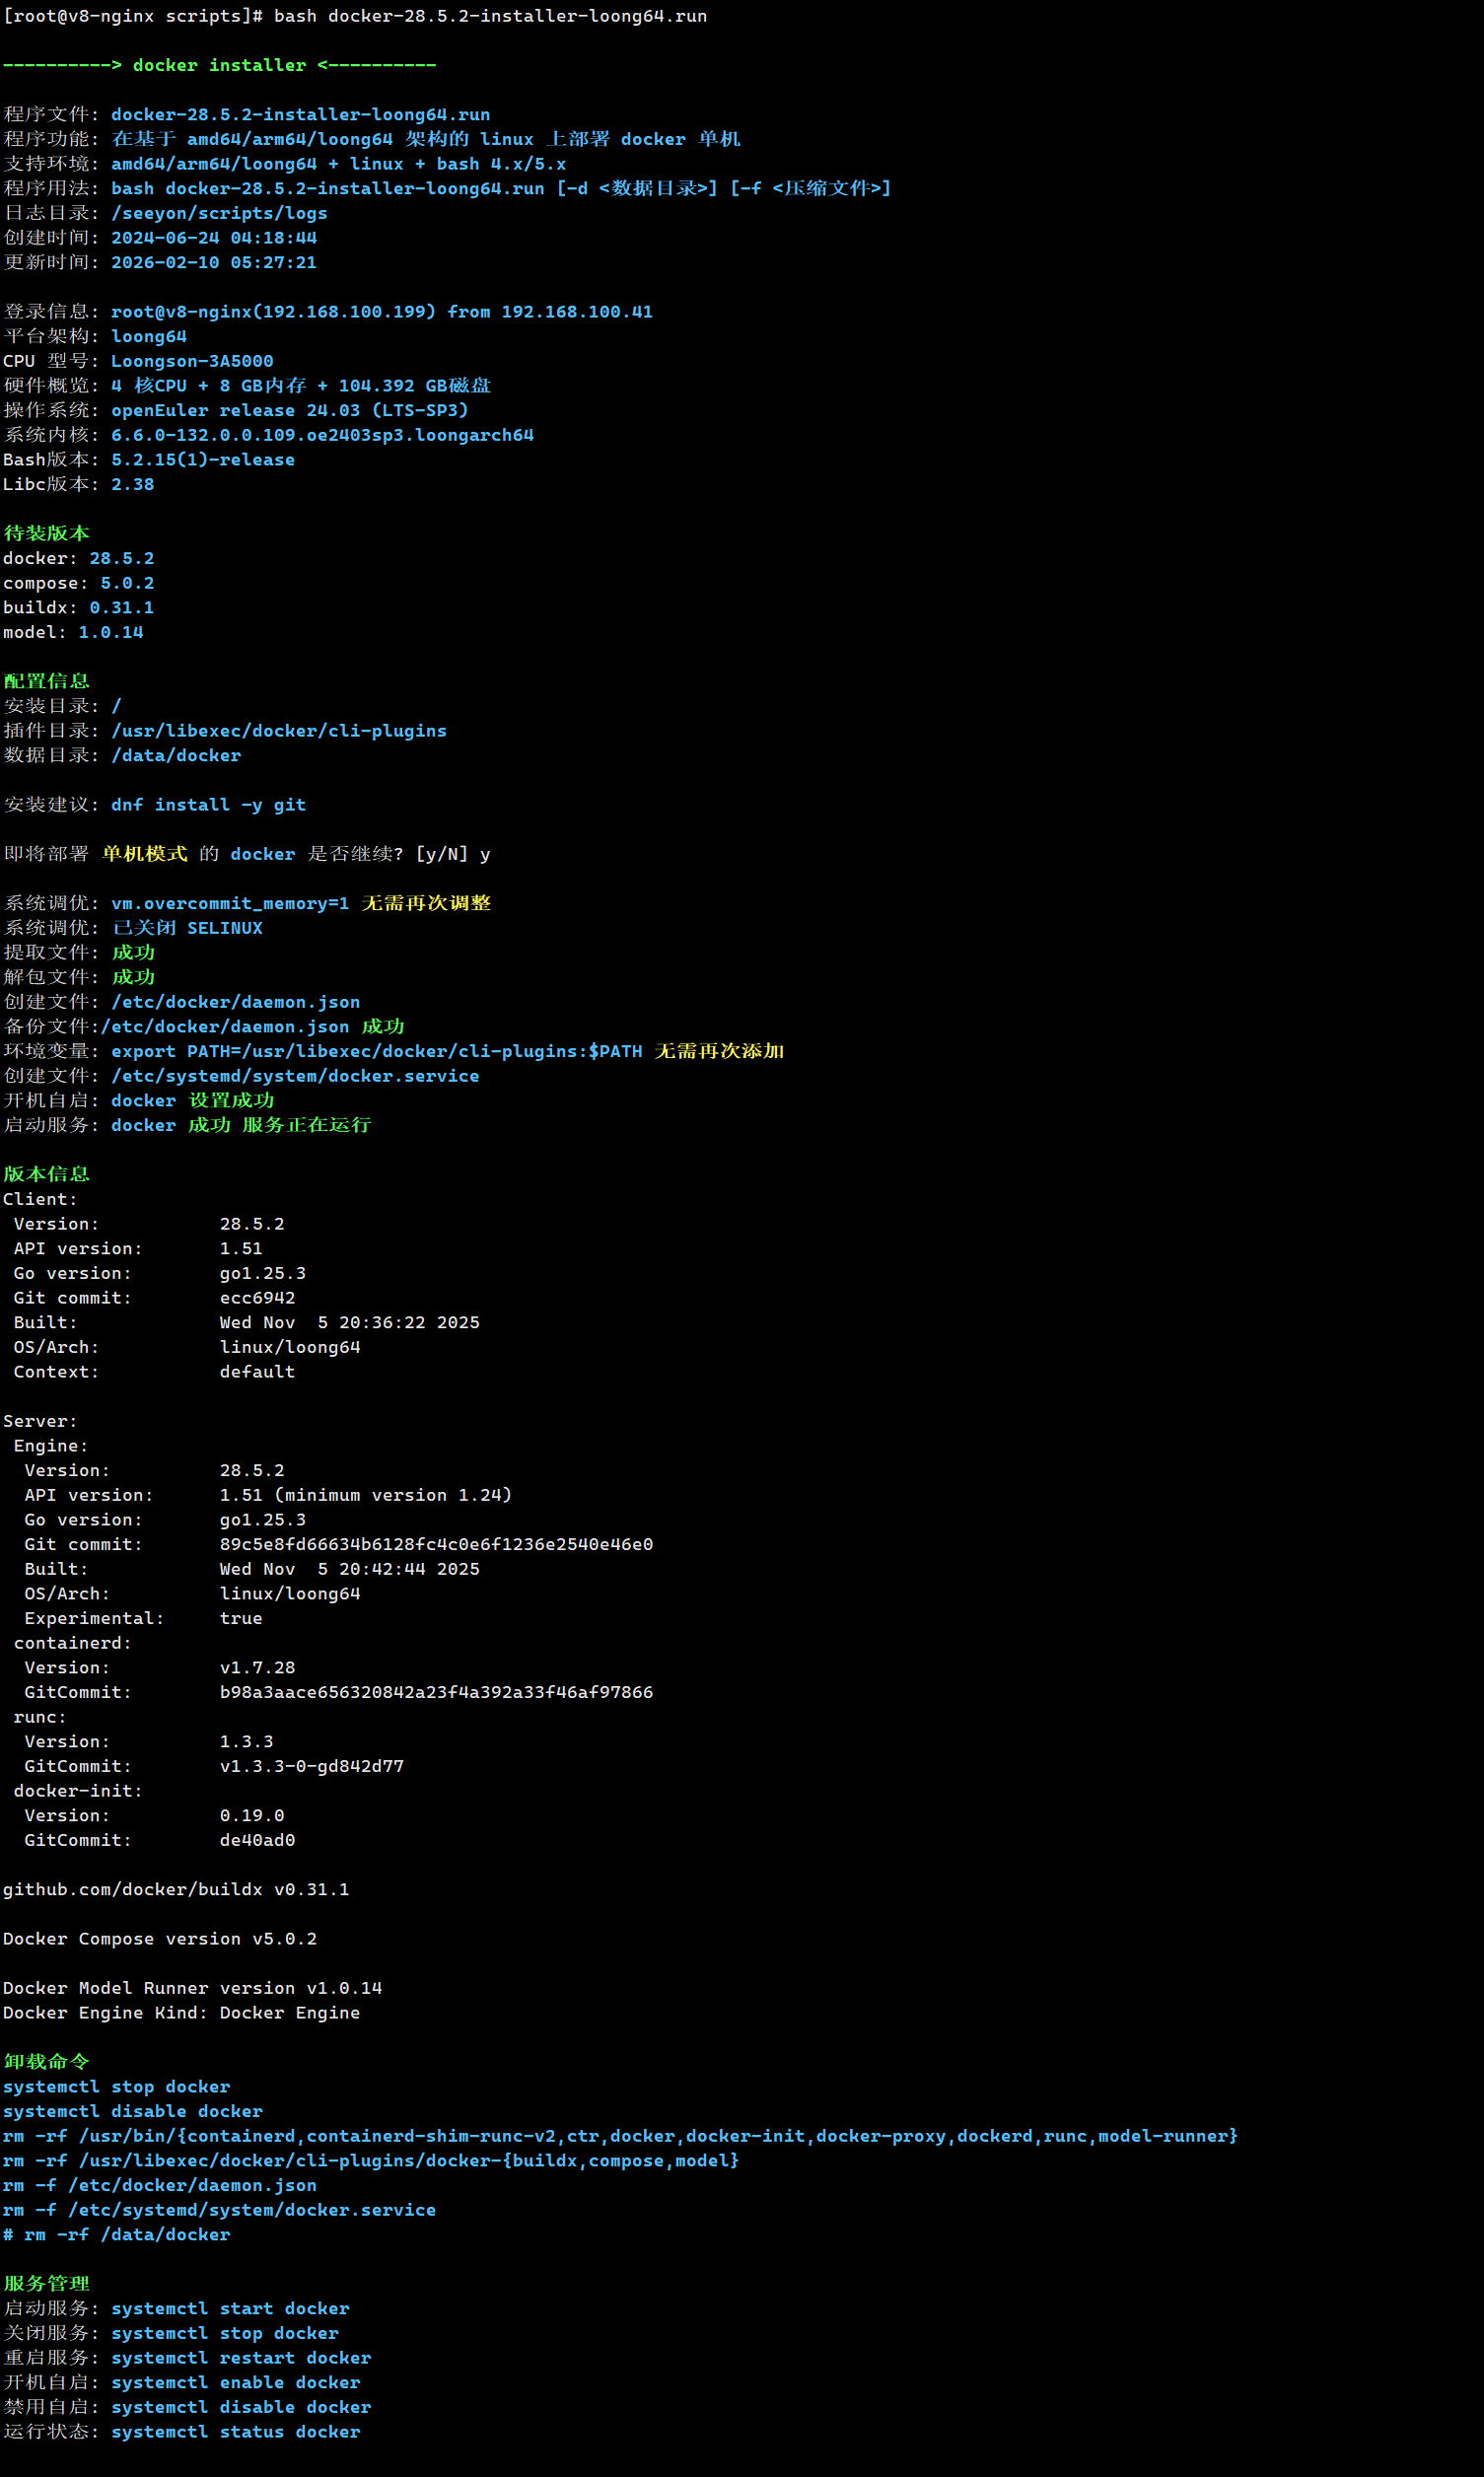This screenshot has width=1484, height=2477.
Task: Click the runc version "1.3.3"
Action: point(246,1742)
